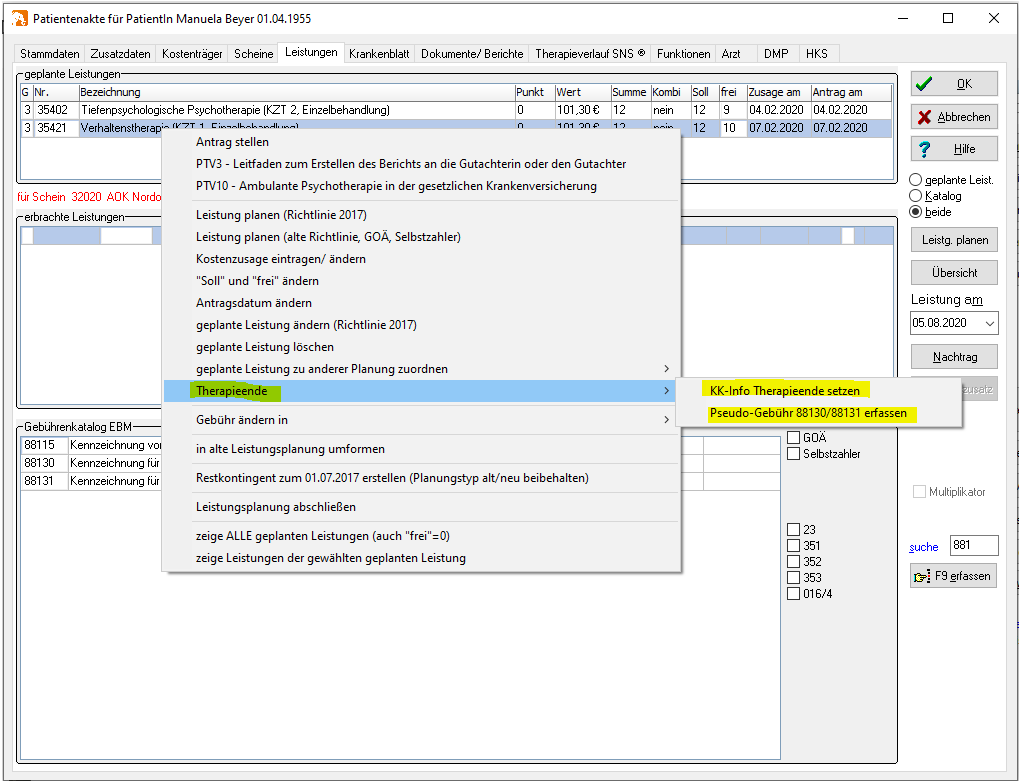This screenshot has width=1019, height=784.
Task: Open the HKS tab
Action: [817, 54]
